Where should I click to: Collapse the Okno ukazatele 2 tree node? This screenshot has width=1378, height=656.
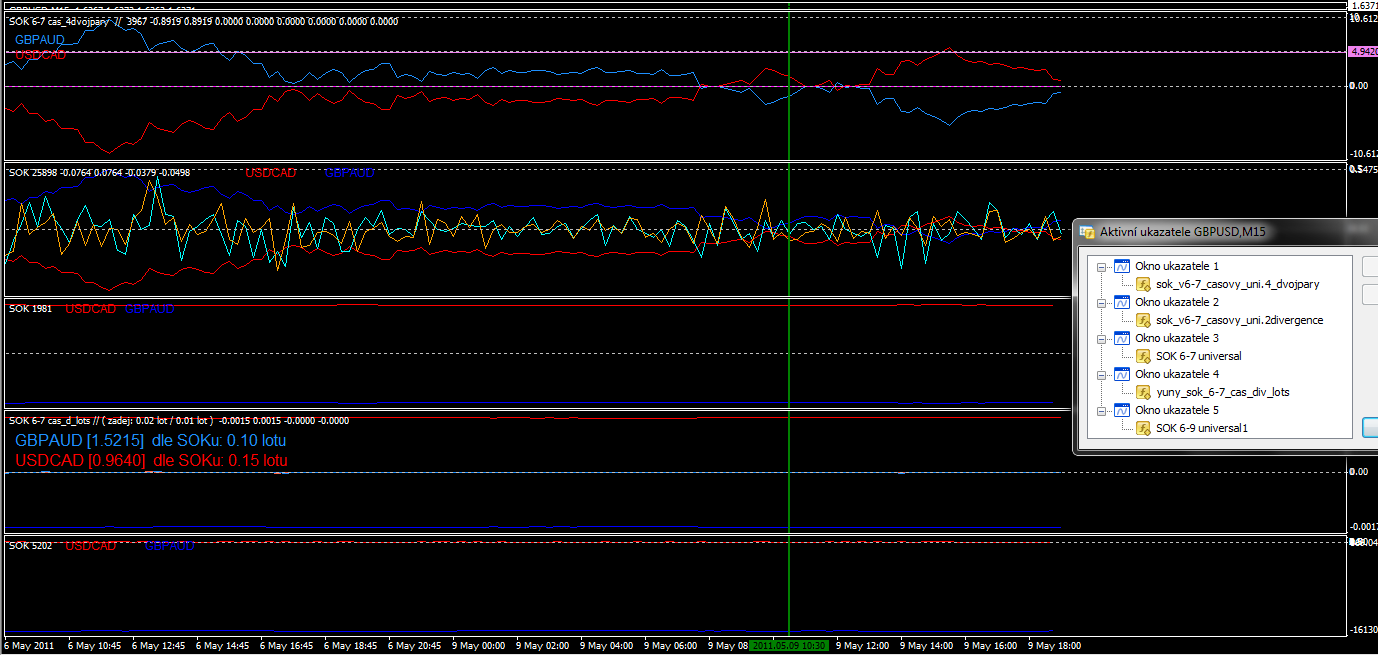(1102, 303)
